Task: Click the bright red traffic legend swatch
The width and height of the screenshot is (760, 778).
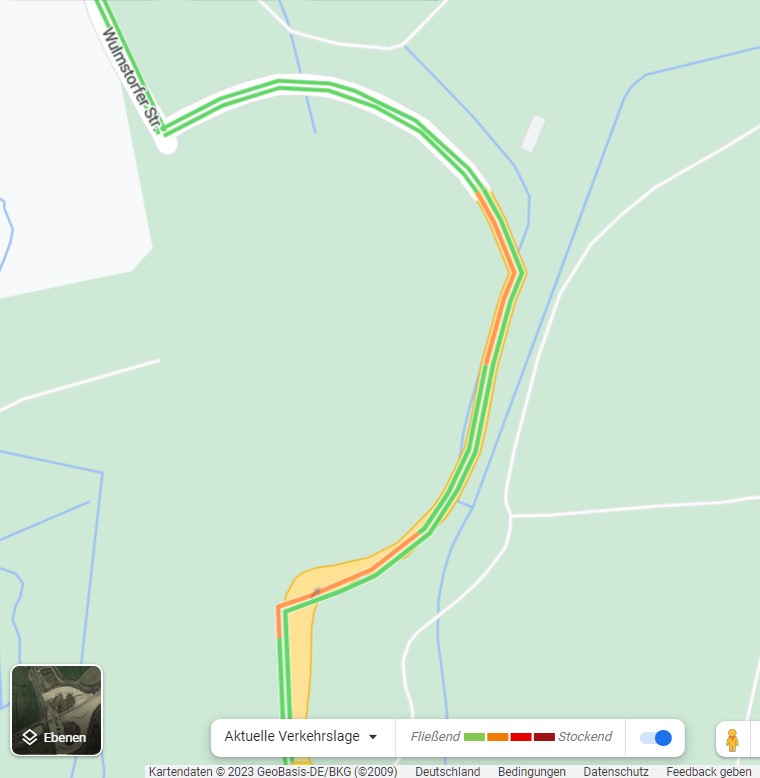Action: 521,737
